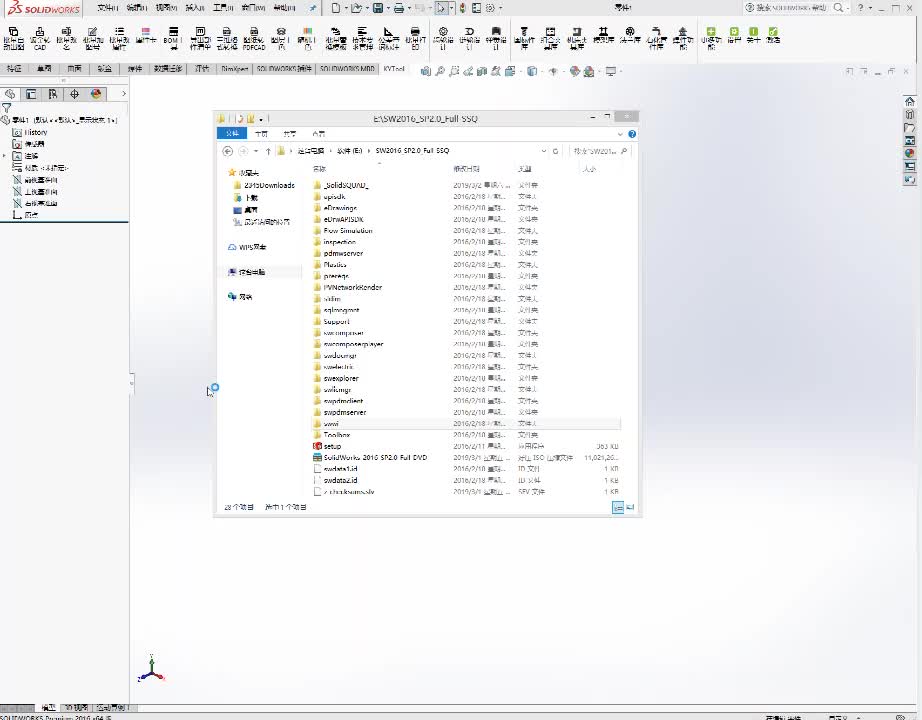Open the 工具 menu in the menu bar

click(223, 7)
